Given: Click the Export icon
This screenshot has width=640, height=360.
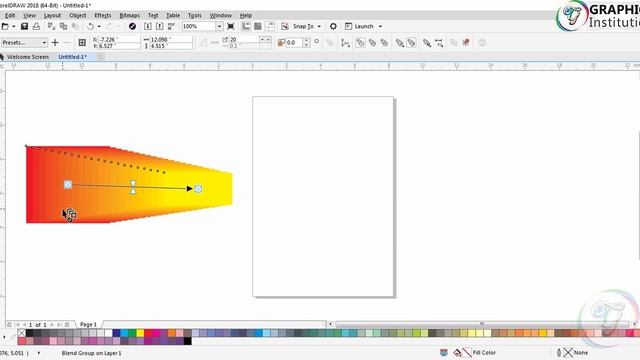Looking at the screenshot, I should point(160,26).
